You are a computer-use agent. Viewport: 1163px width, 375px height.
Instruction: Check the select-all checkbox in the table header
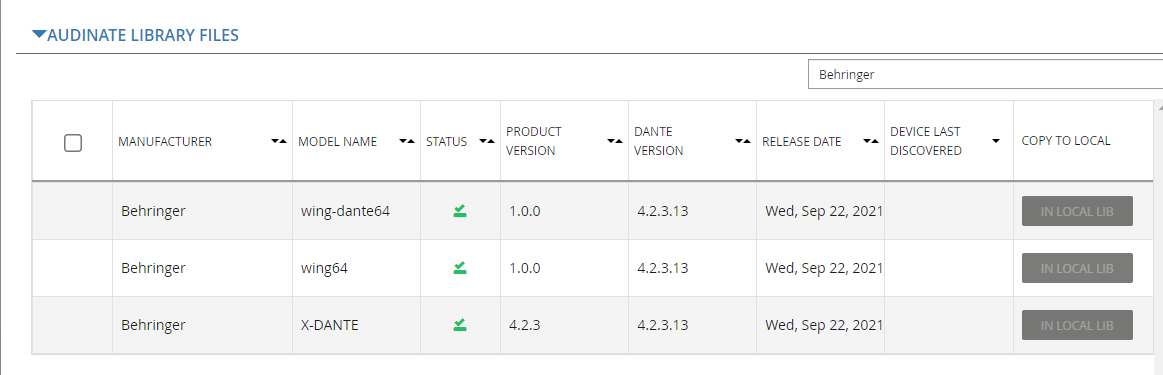[73, 142]
